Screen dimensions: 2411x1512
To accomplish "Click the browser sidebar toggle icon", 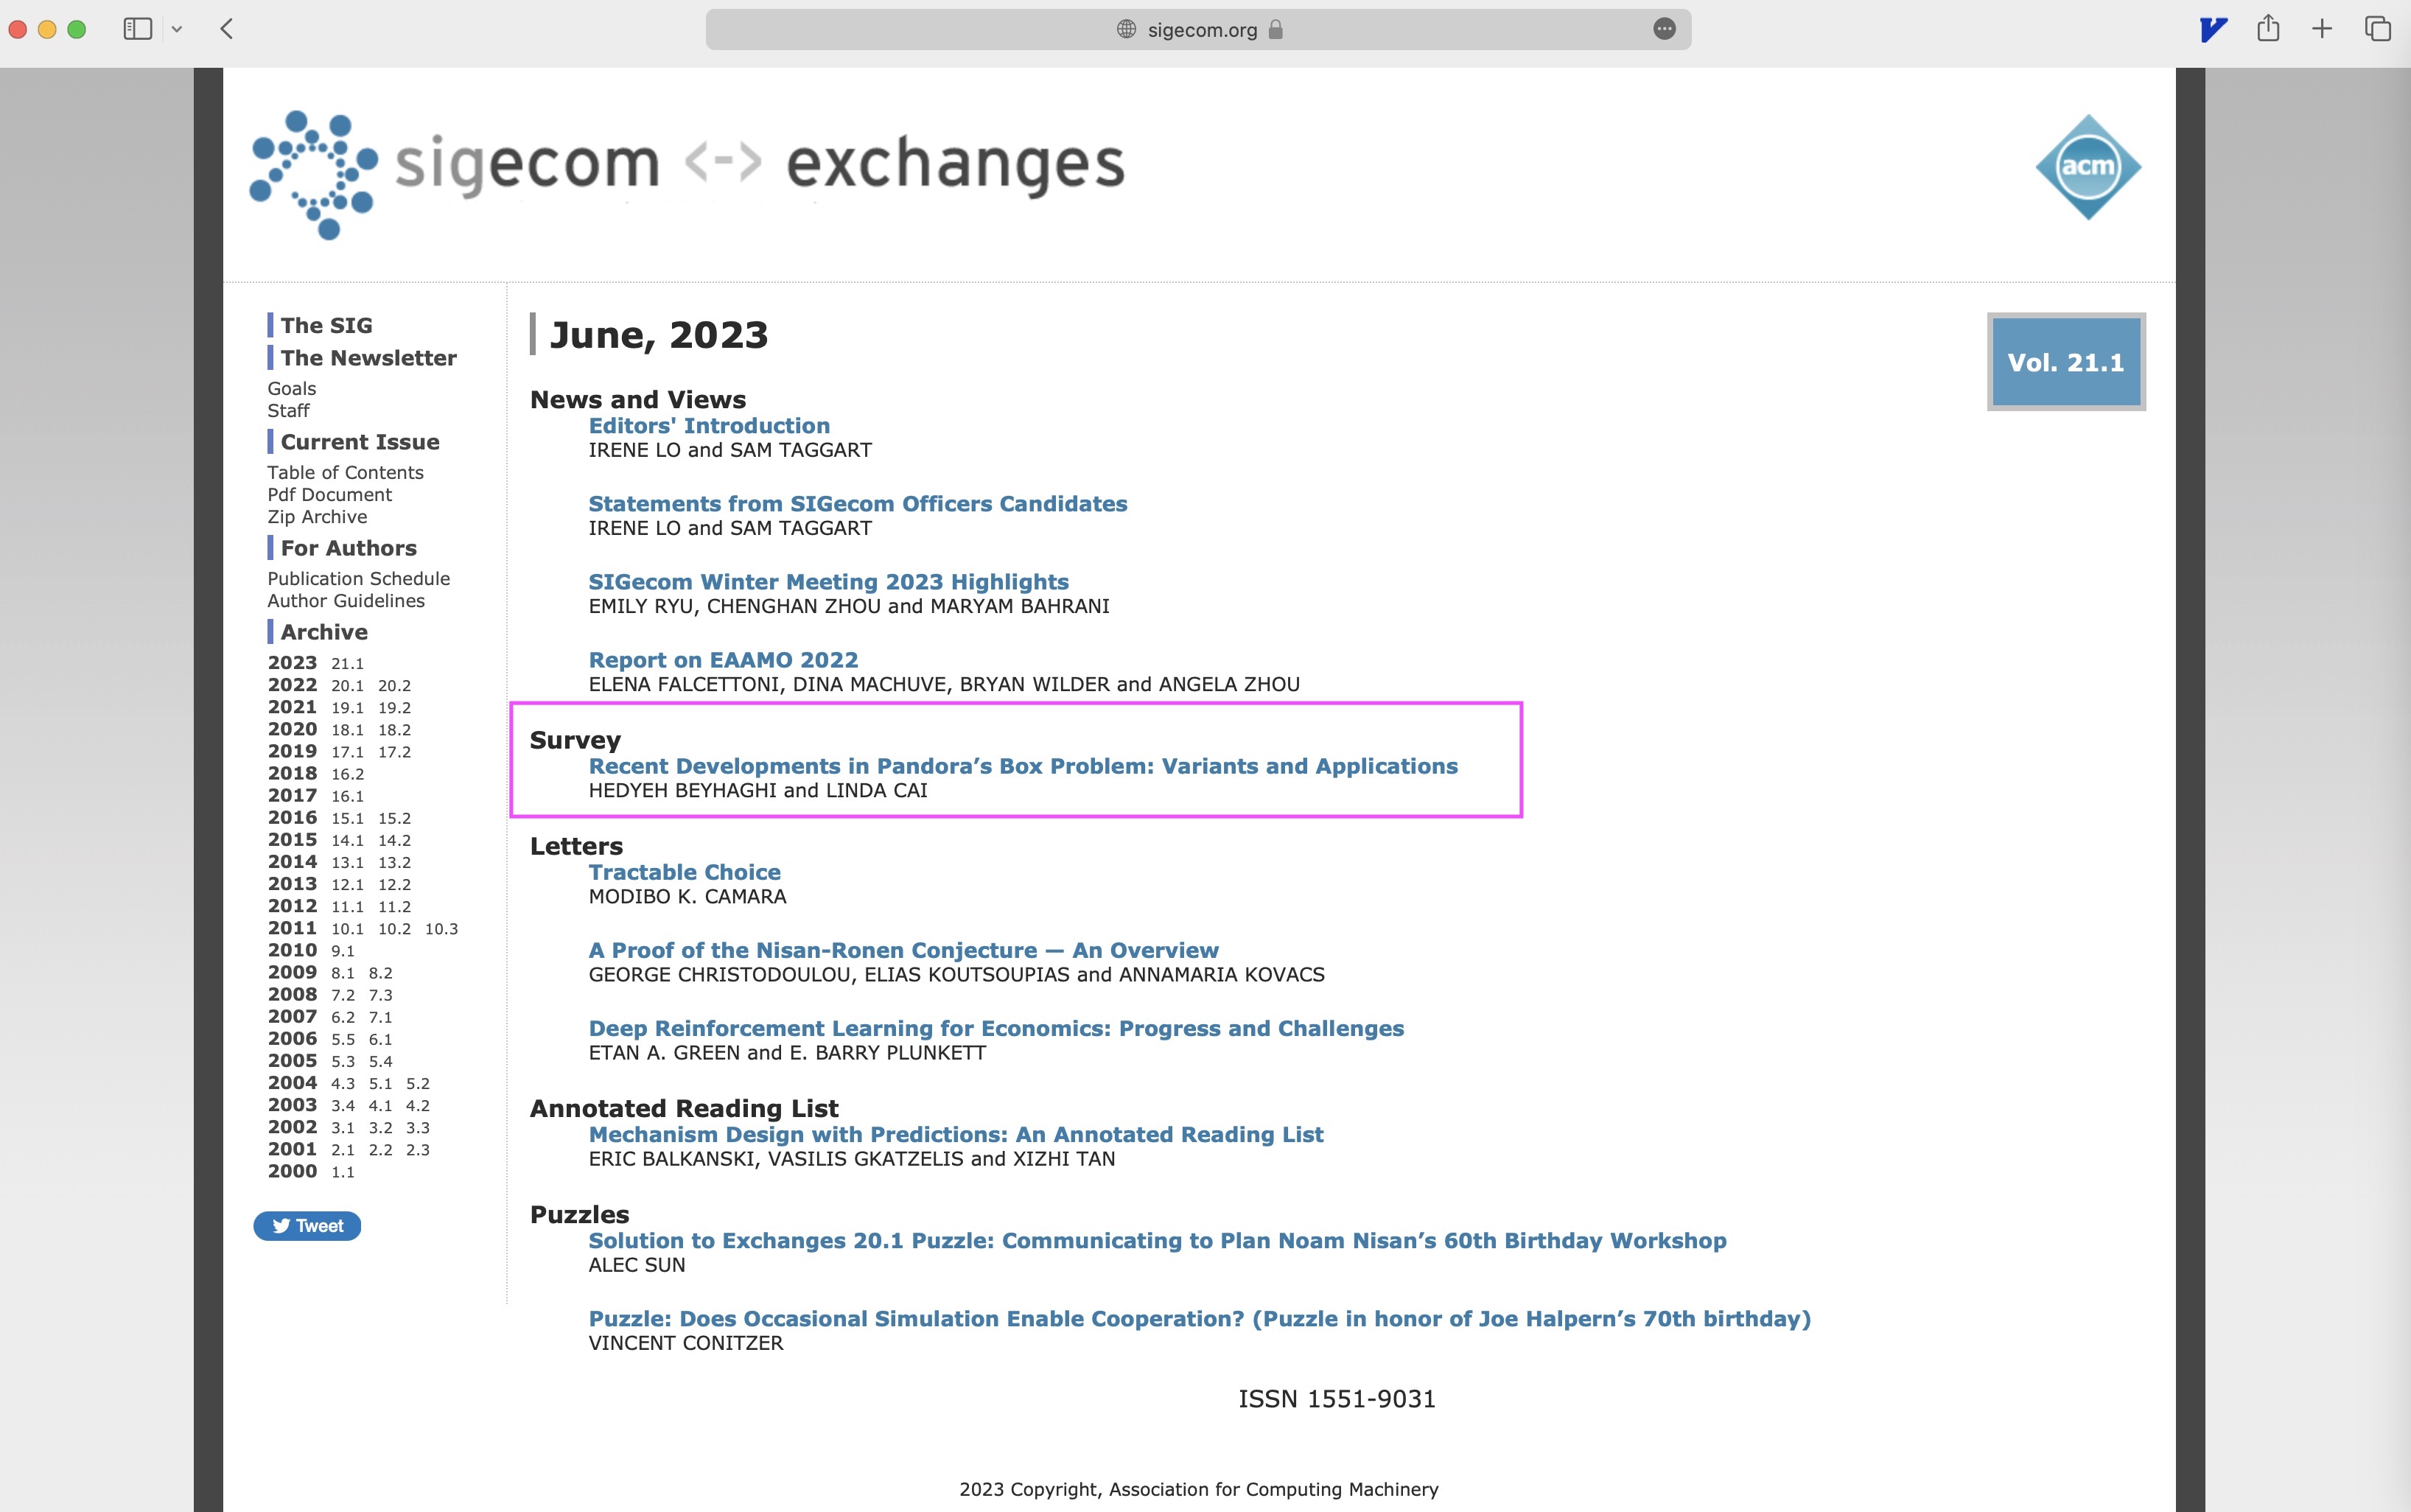I will [139, 29].
